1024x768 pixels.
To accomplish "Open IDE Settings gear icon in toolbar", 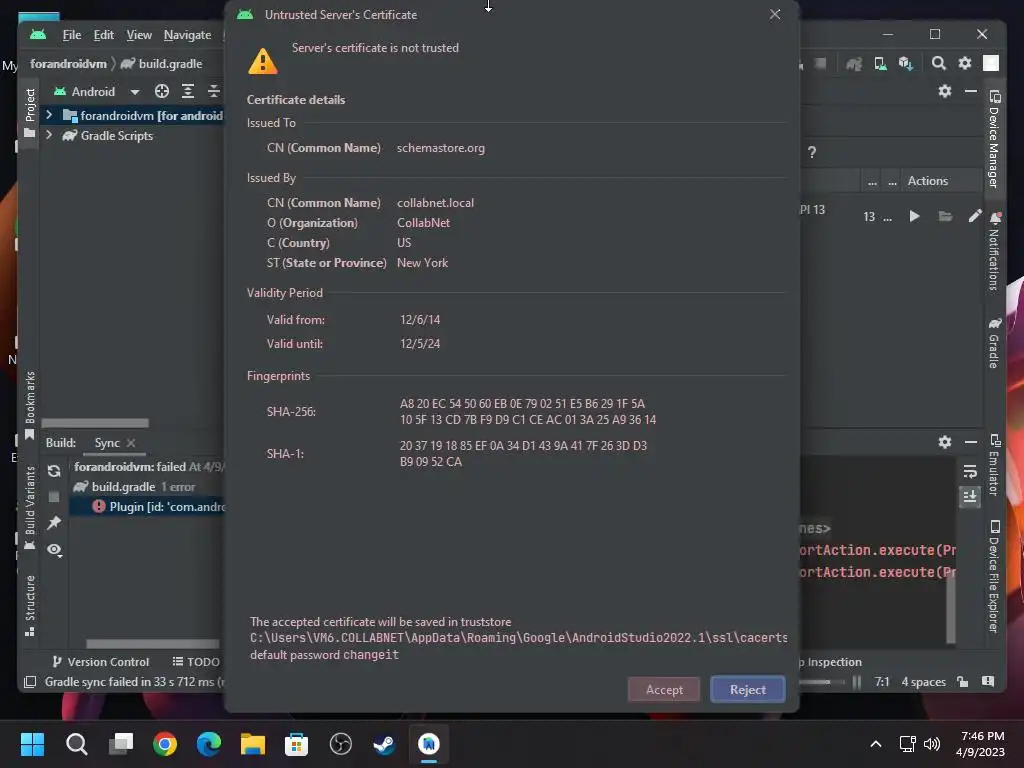I will coord(965,63).
